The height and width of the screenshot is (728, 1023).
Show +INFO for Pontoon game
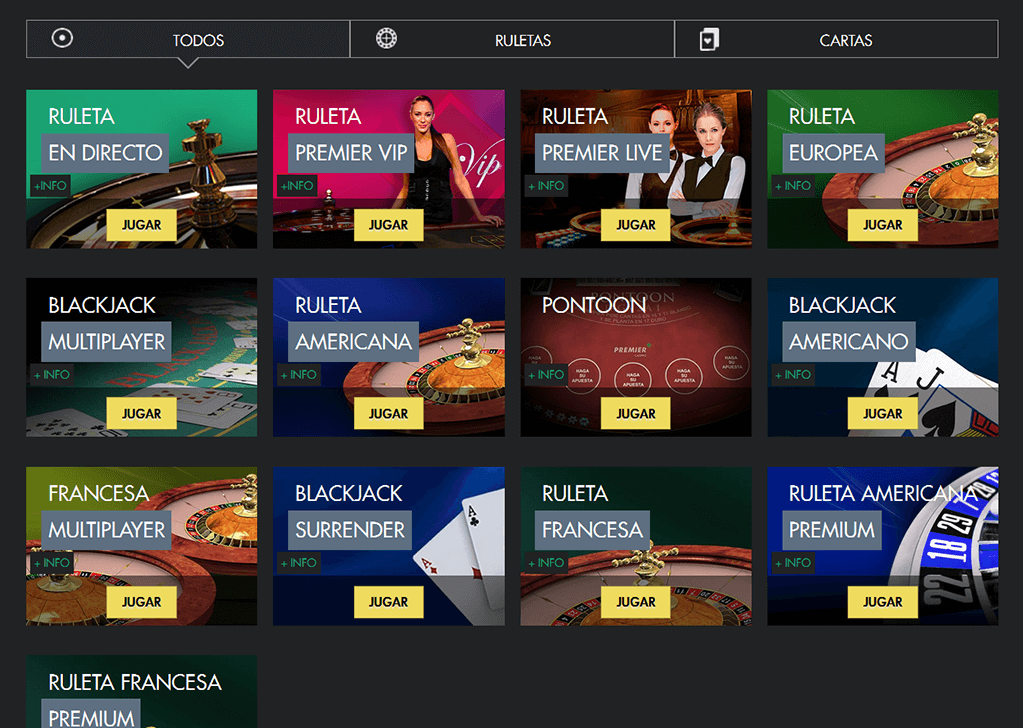[x=546, y=374]
